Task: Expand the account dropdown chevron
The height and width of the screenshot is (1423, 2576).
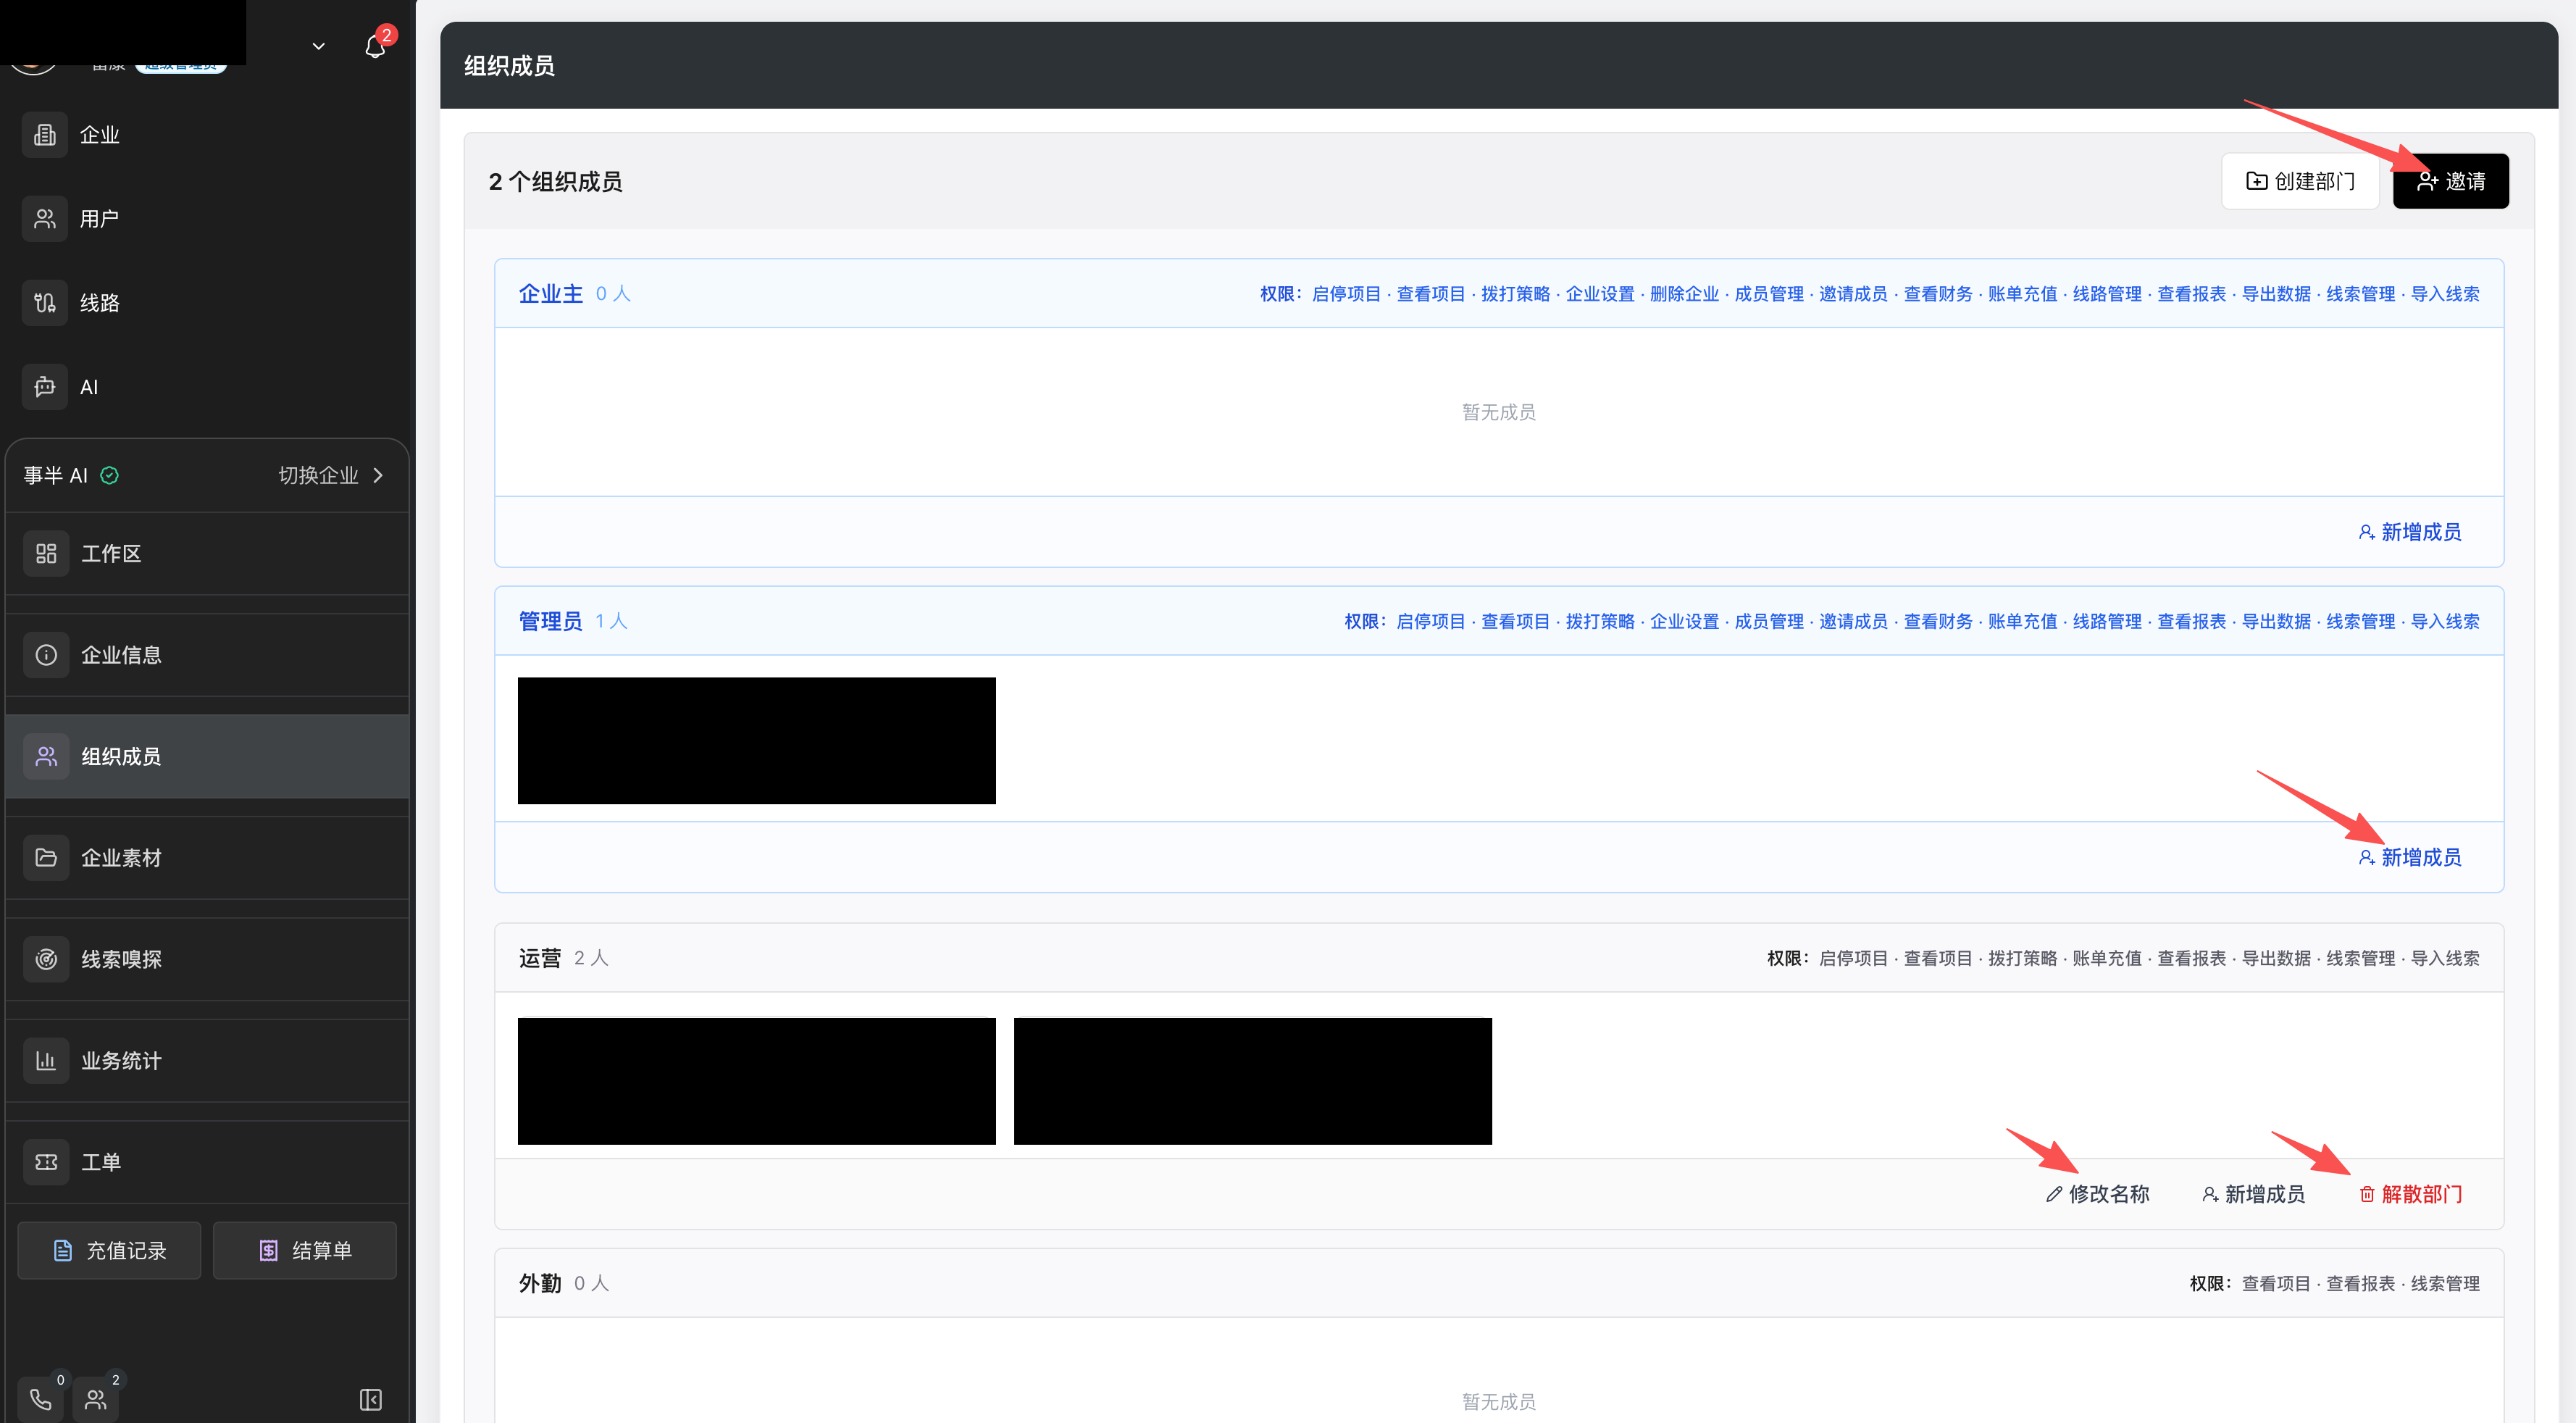Action: pos(319,46)
